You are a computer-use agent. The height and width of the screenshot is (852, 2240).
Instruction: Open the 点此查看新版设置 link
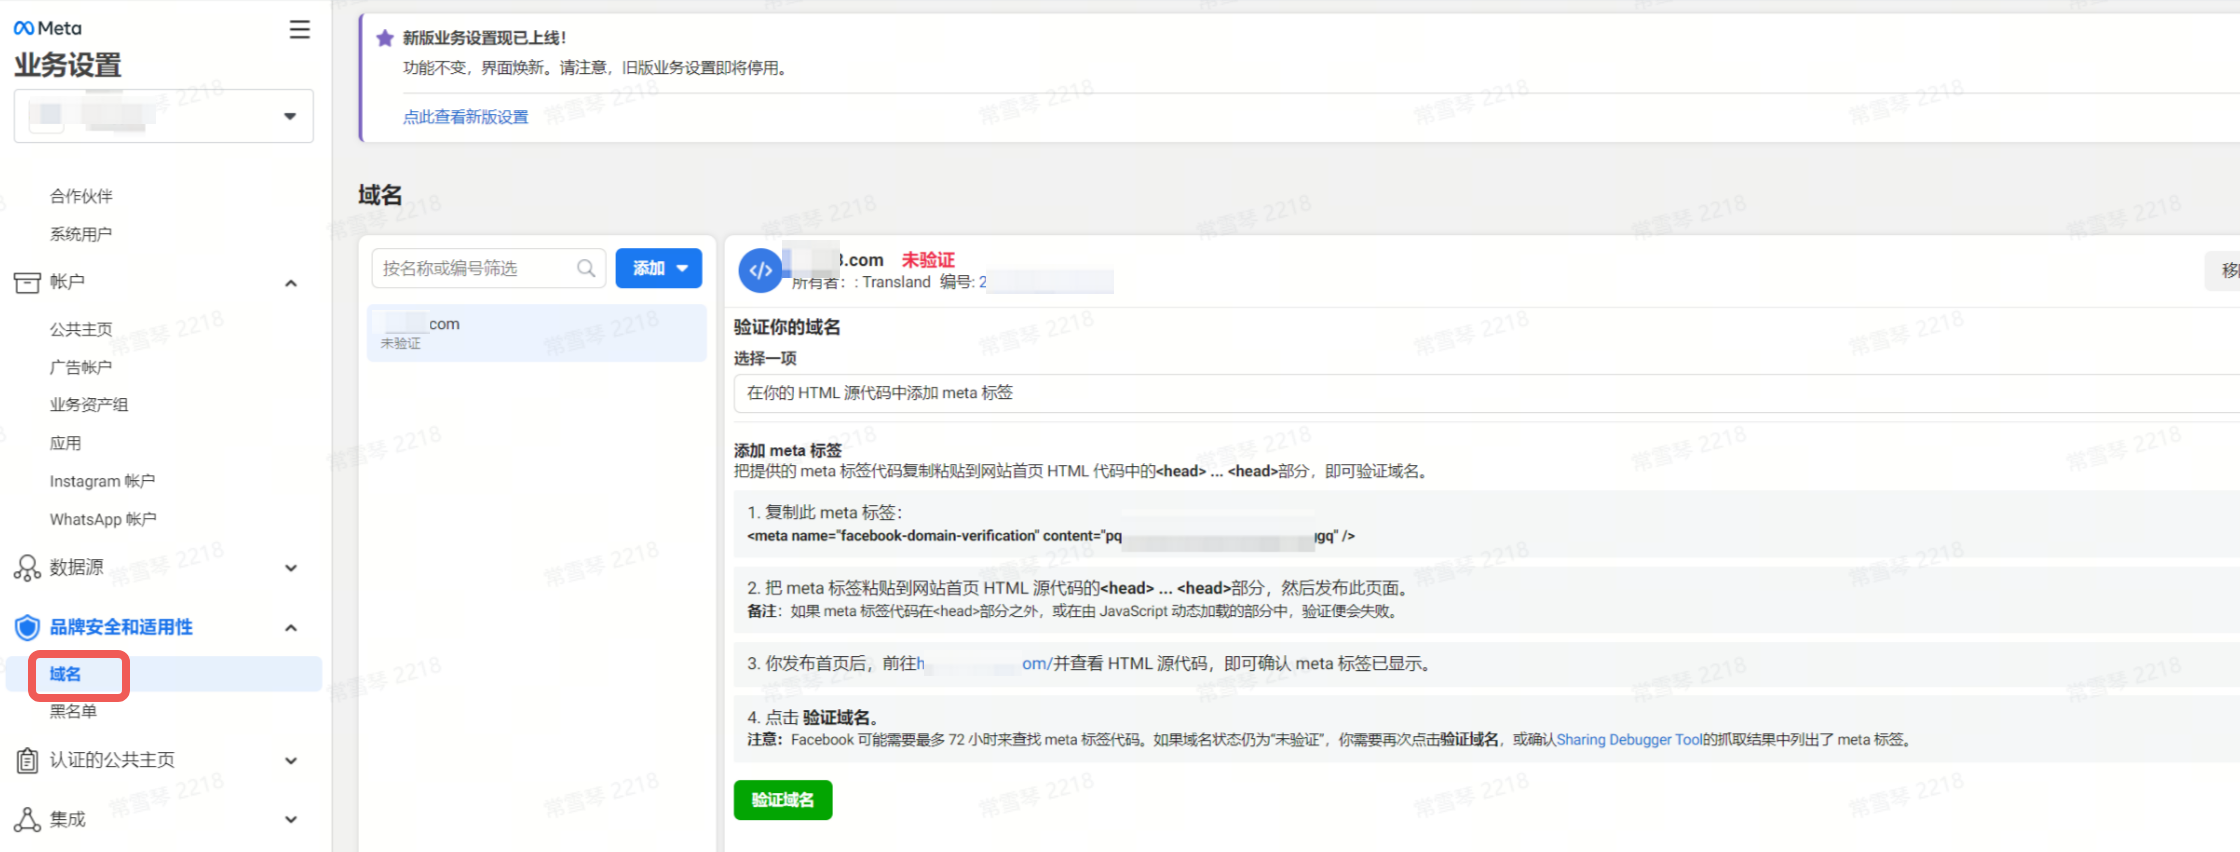pyautogui.click(x=465, y=117)
